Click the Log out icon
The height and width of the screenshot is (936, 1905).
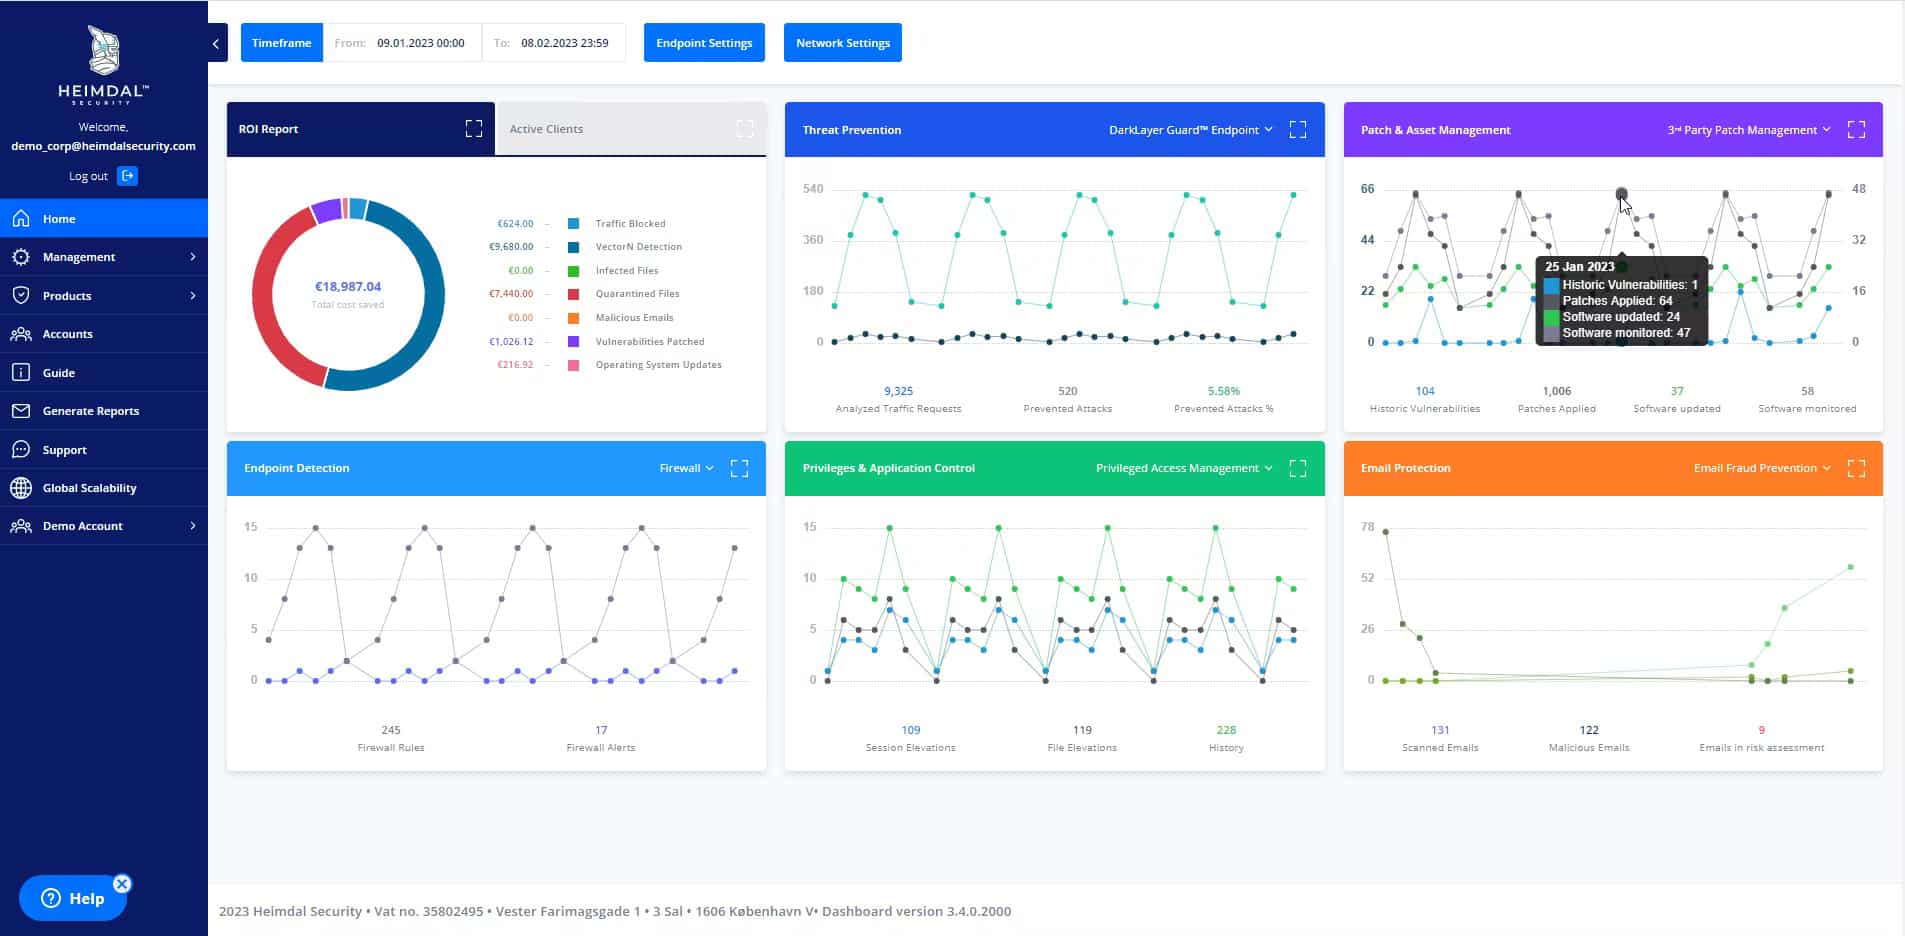tap(126, 175)
